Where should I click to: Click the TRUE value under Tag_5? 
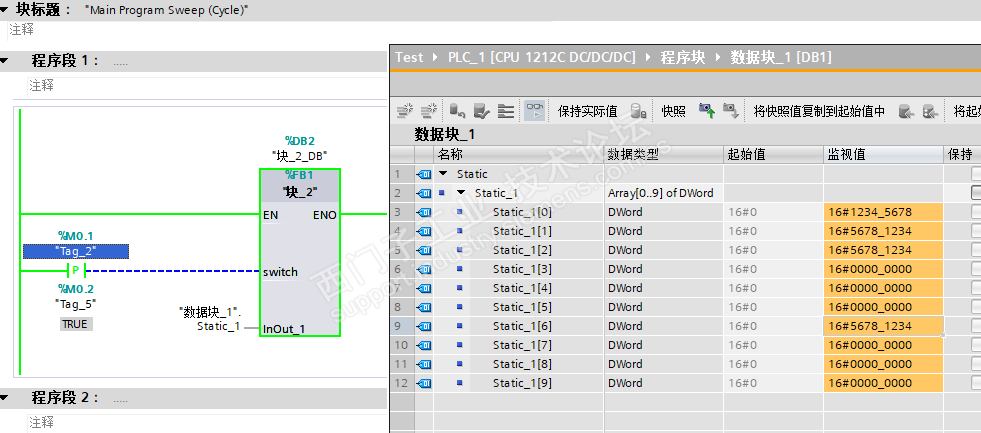pos(76,324)
